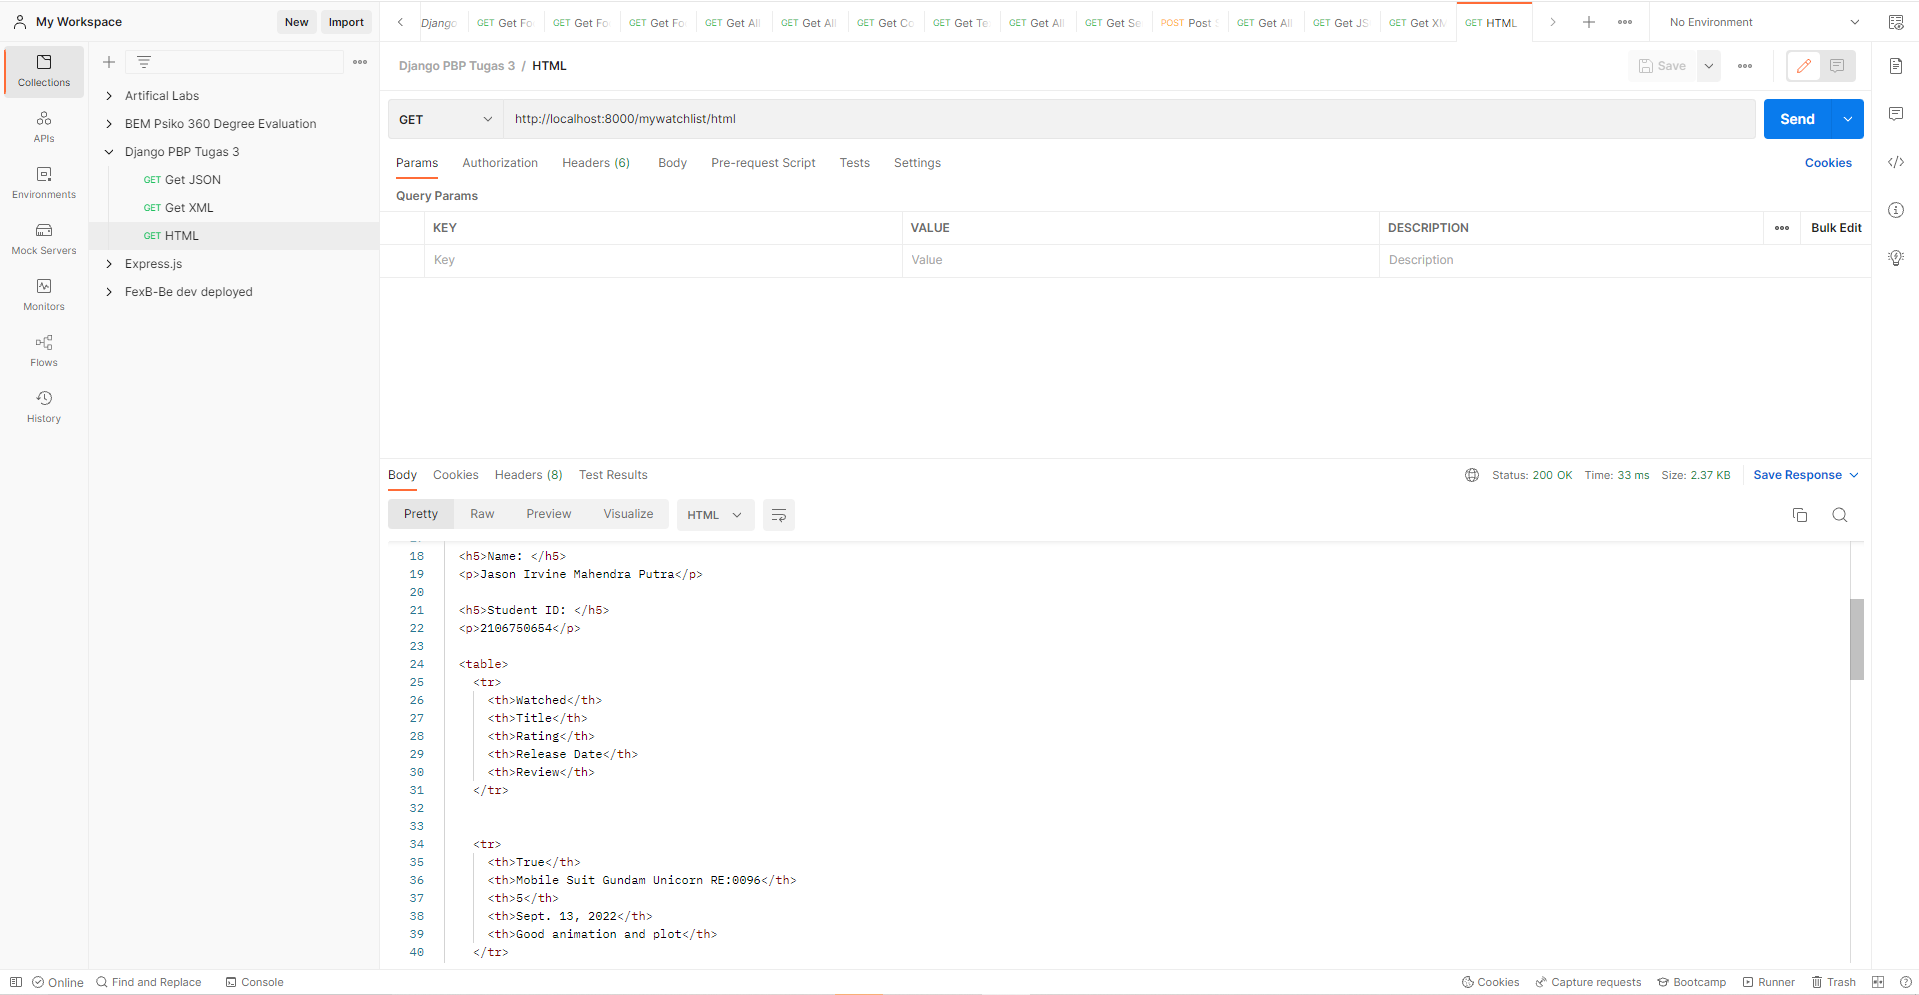This screenshot has height=995, width=1919.
Task: Select the Get XML request in Django collection
Action: 189,207
